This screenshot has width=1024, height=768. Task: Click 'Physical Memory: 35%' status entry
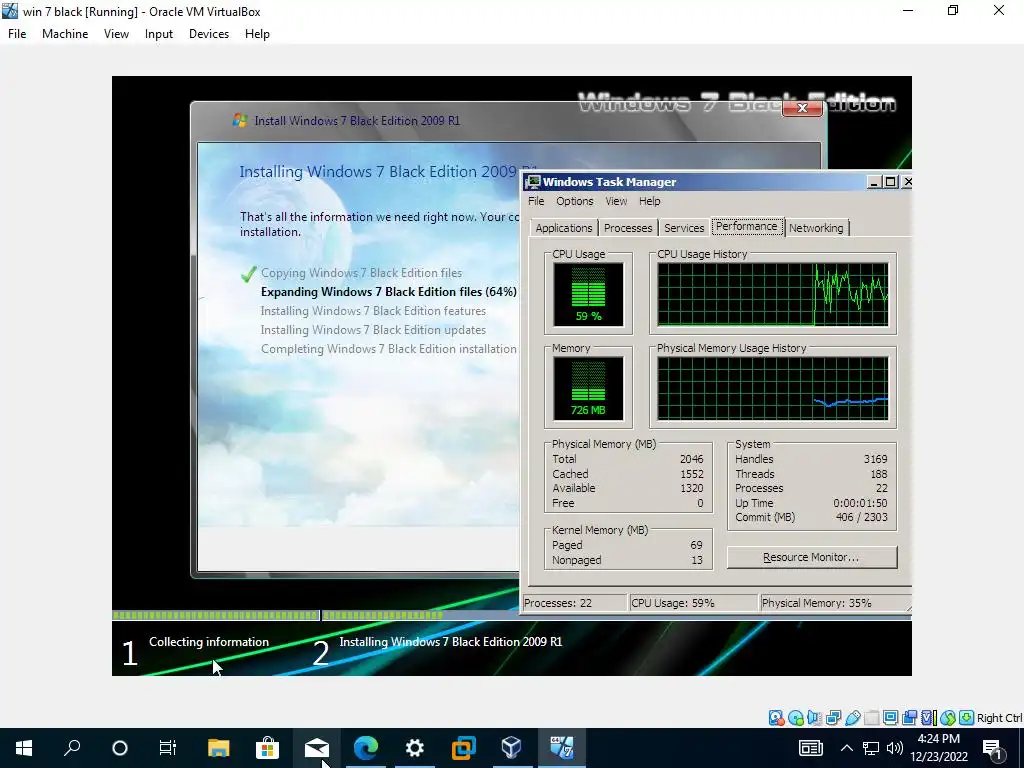[x=816, y=603]
